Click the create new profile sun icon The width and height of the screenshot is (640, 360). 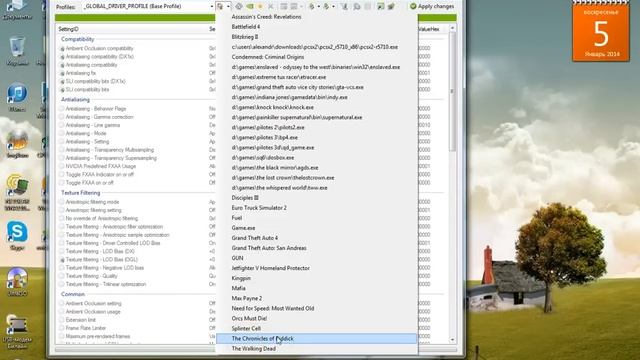point(260,6)
